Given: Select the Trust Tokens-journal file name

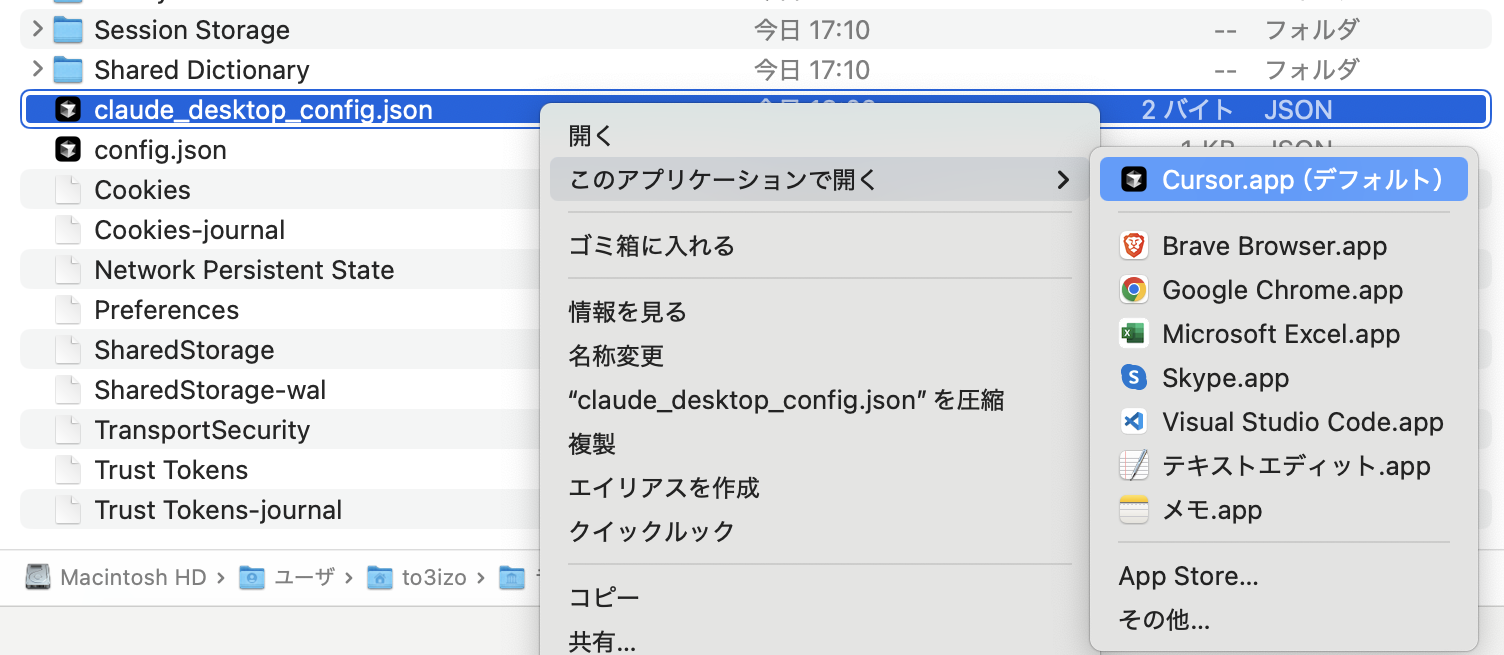Looking at the screenshot, I should pyautogui.click(x=218, y=510).
